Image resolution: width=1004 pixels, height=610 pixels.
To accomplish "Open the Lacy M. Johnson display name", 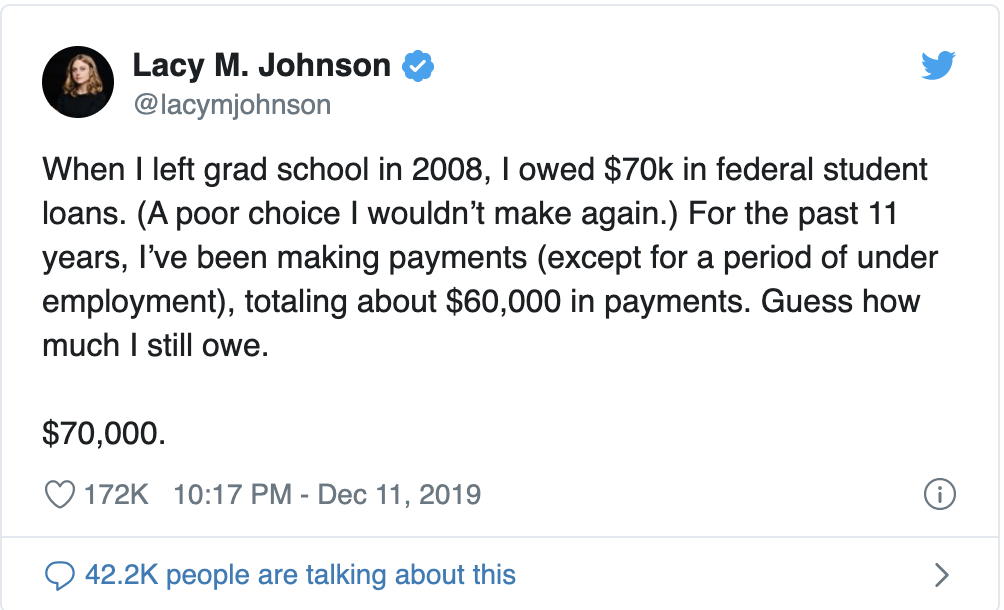I will (x=261, y=65).
